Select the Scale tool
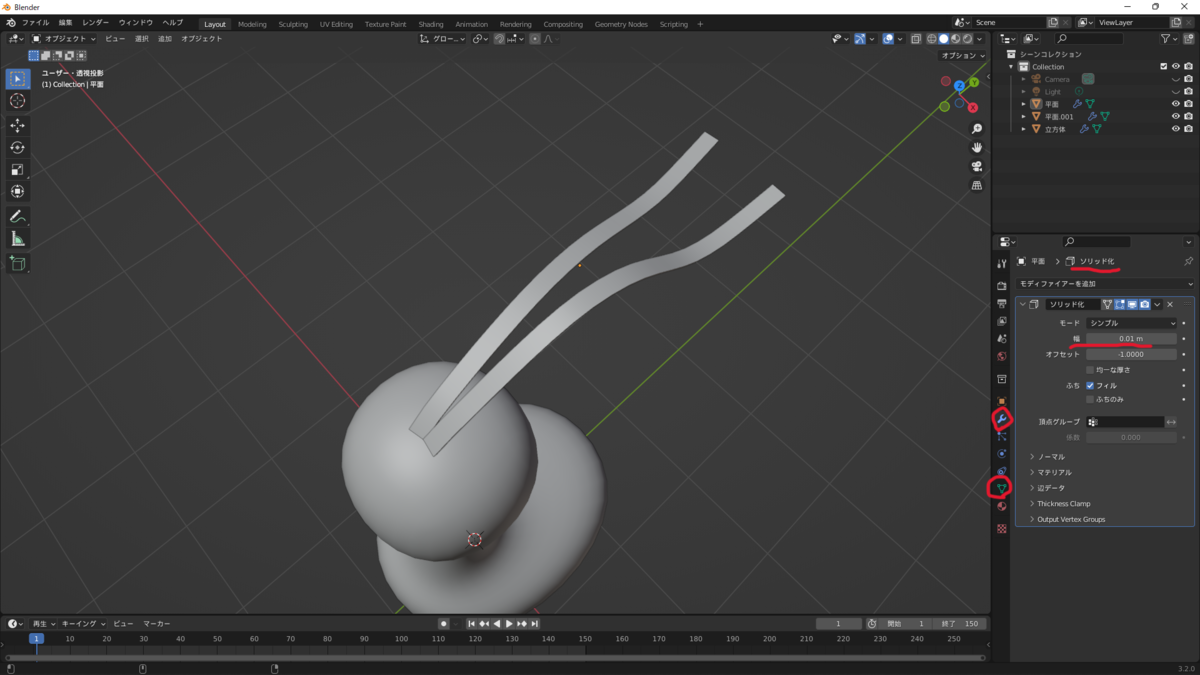Screen dimensions: 1200x675 (x=17, y=169)
